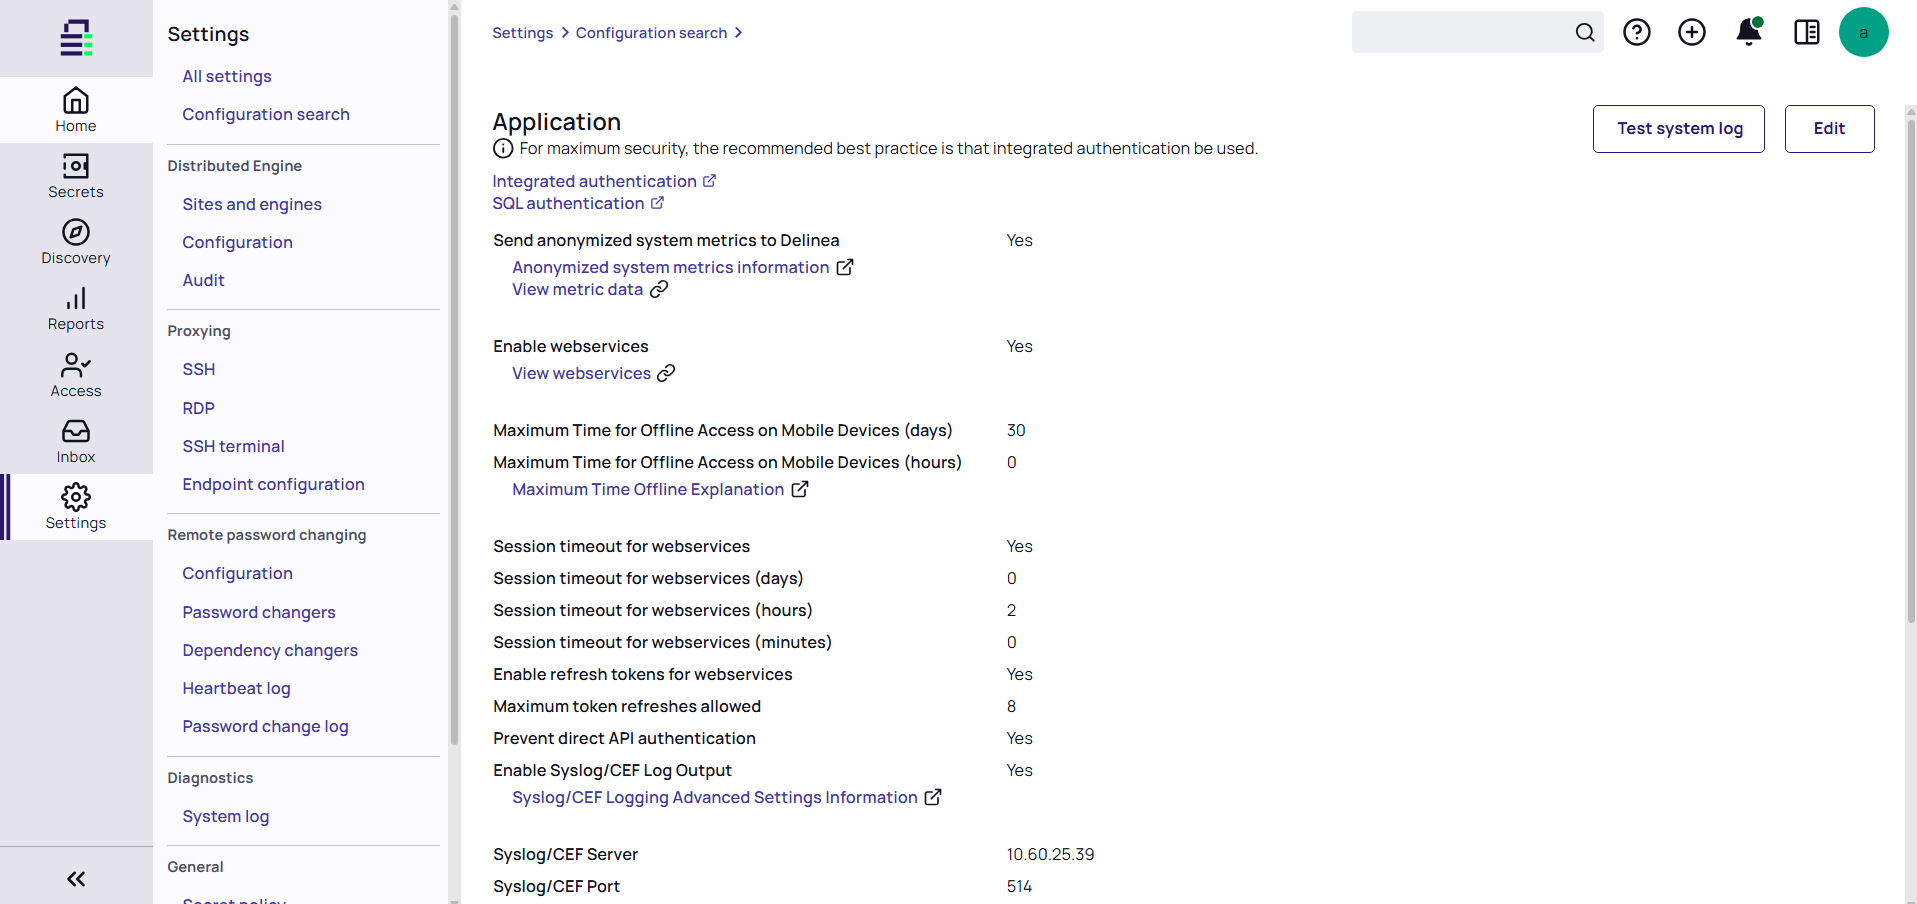Open notifications bell

[1748, 33]
